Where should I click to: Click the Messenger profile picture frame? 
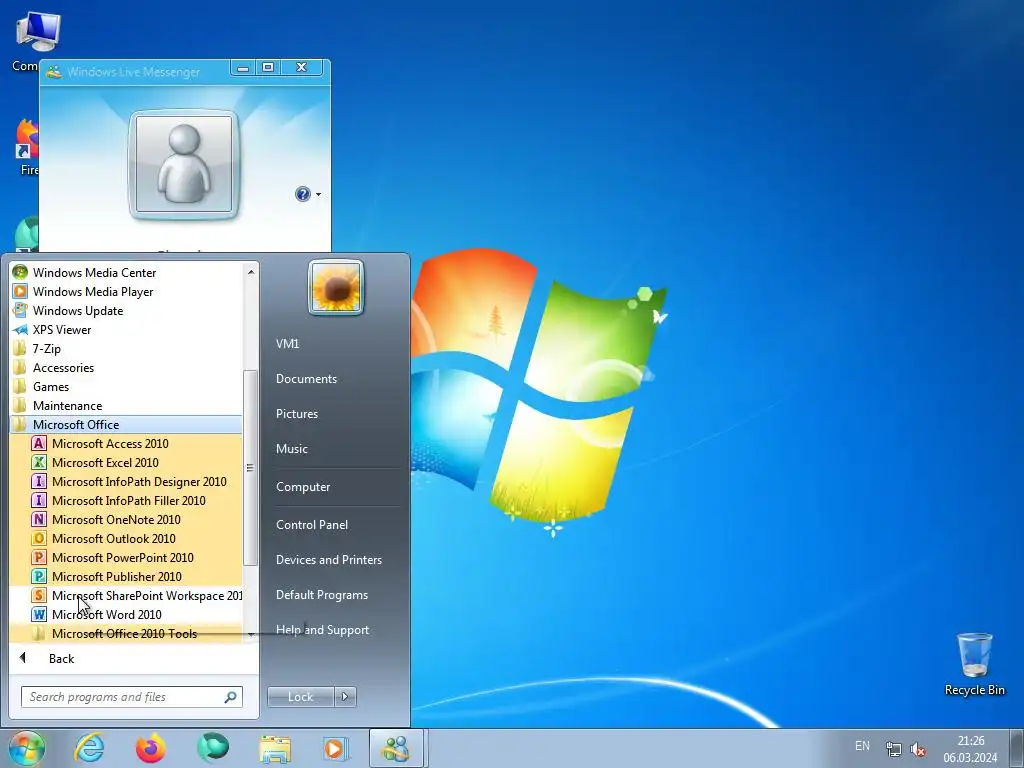[x=184, y=165]
